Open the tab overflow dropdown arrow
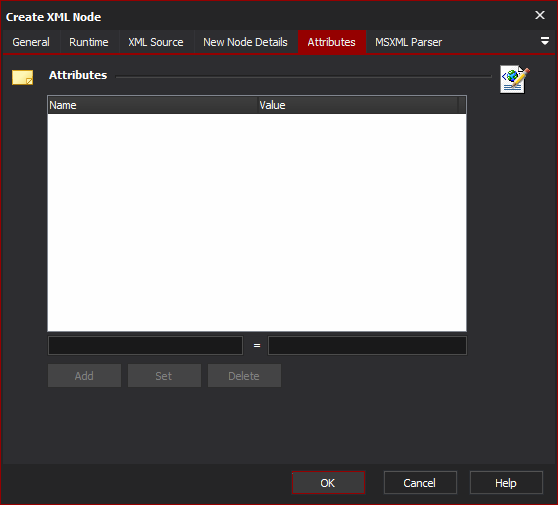This screenshot has width=558, height=505. coord(544,41)
